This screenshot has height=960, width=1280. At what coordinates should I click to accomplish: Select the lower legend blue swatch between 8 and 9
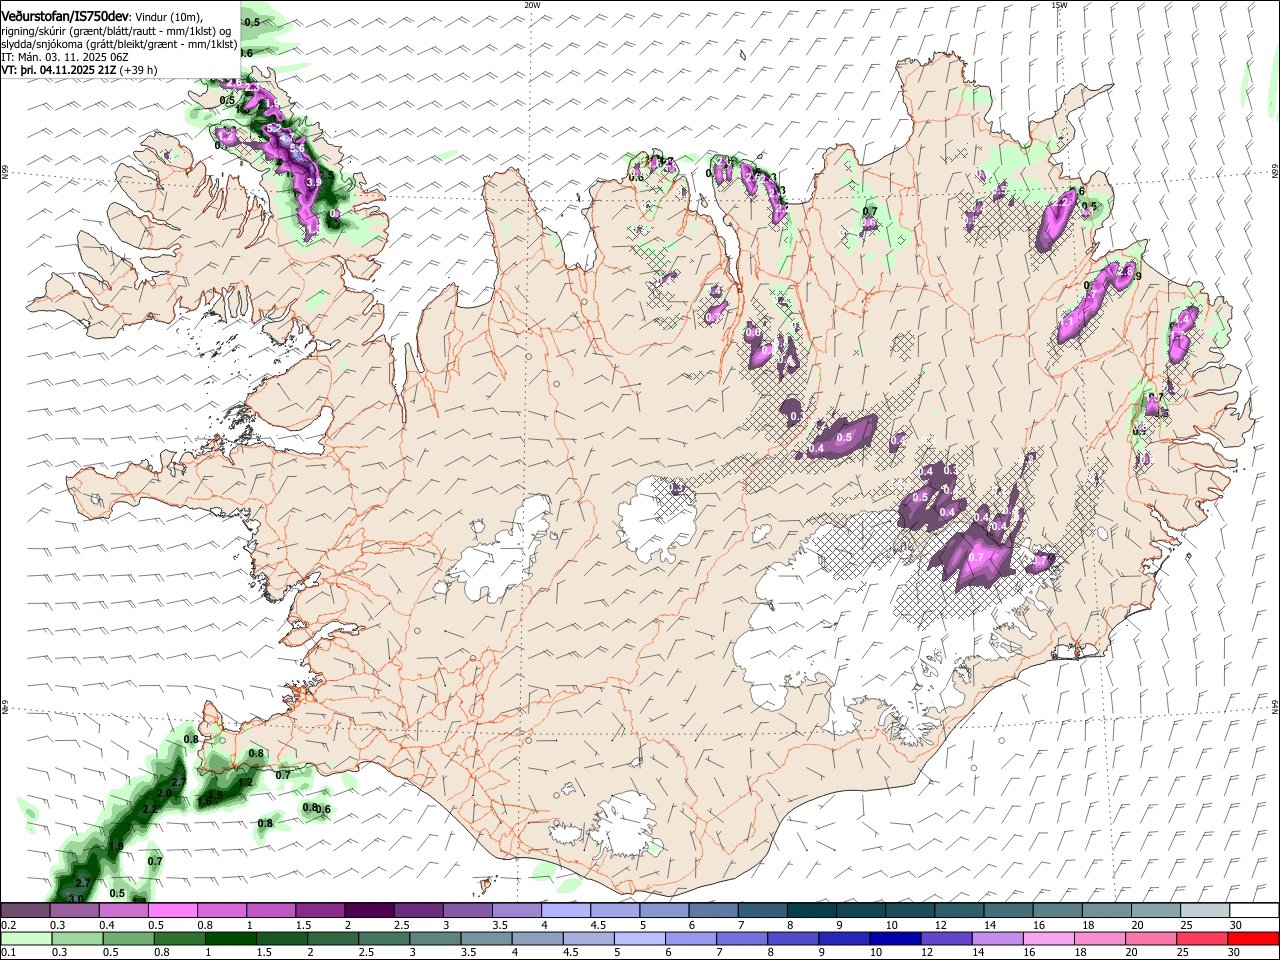click(x=792, y=938)
